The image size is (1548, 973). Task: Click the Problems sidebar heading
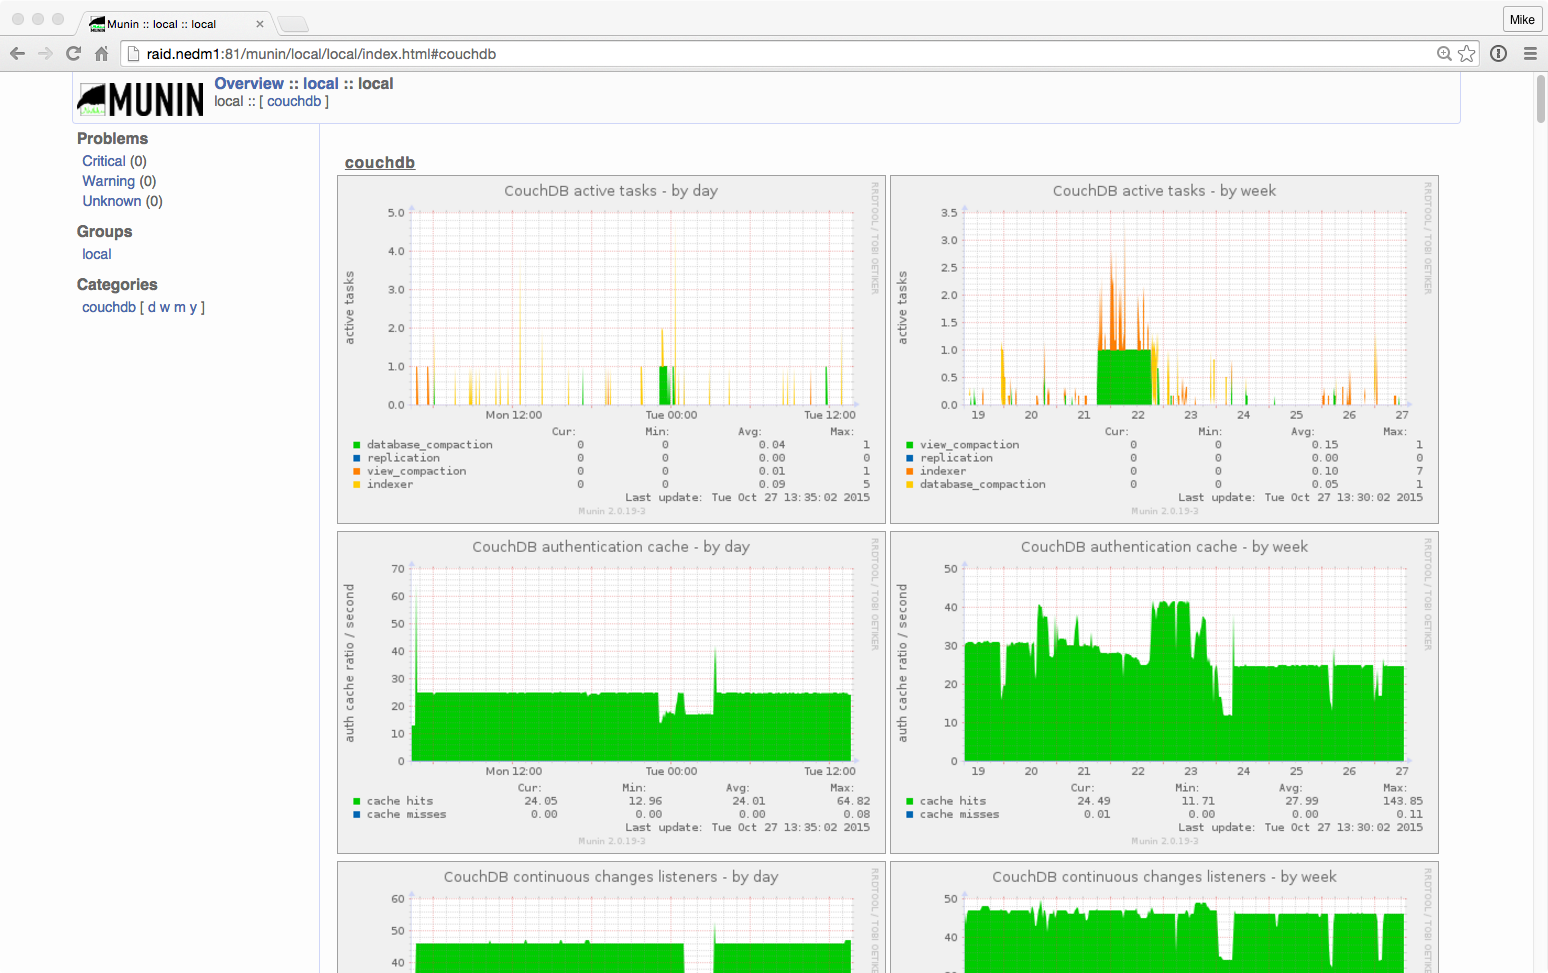click(112, 139)
